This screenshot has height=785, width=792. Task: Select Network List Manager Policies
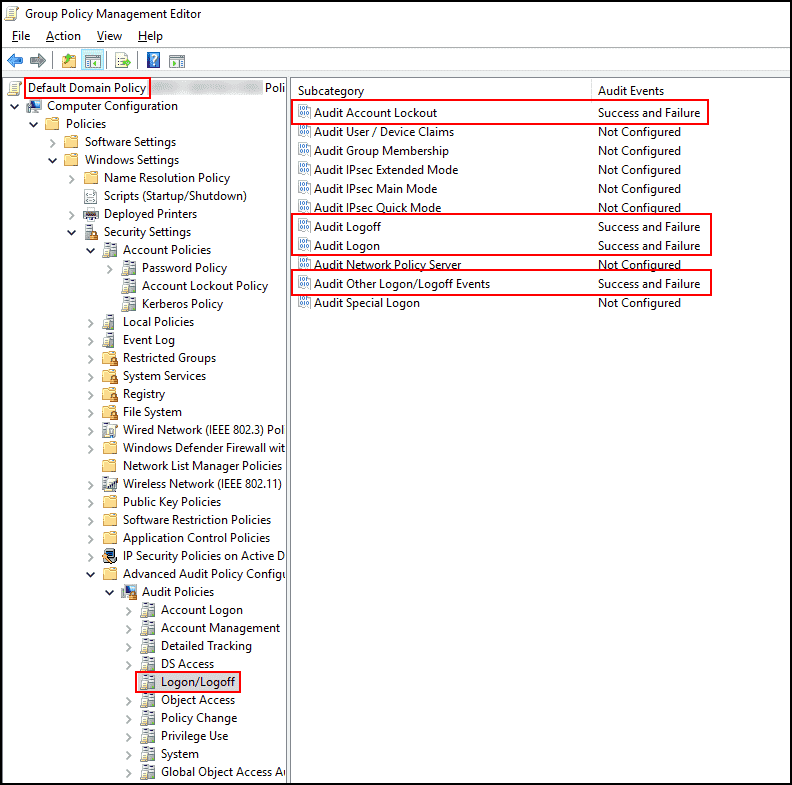202,466
